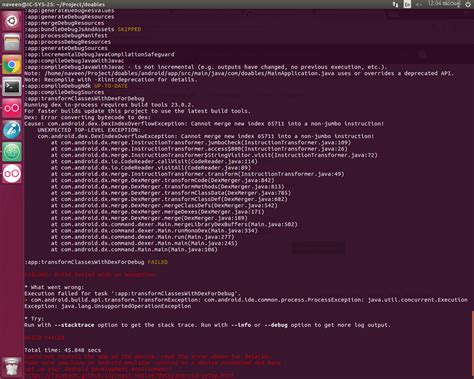The height and width of the screenshot is (379, 474).
Task: Open the Trash in the launcher
Action: pyautogui.click(x=12, y=366)
